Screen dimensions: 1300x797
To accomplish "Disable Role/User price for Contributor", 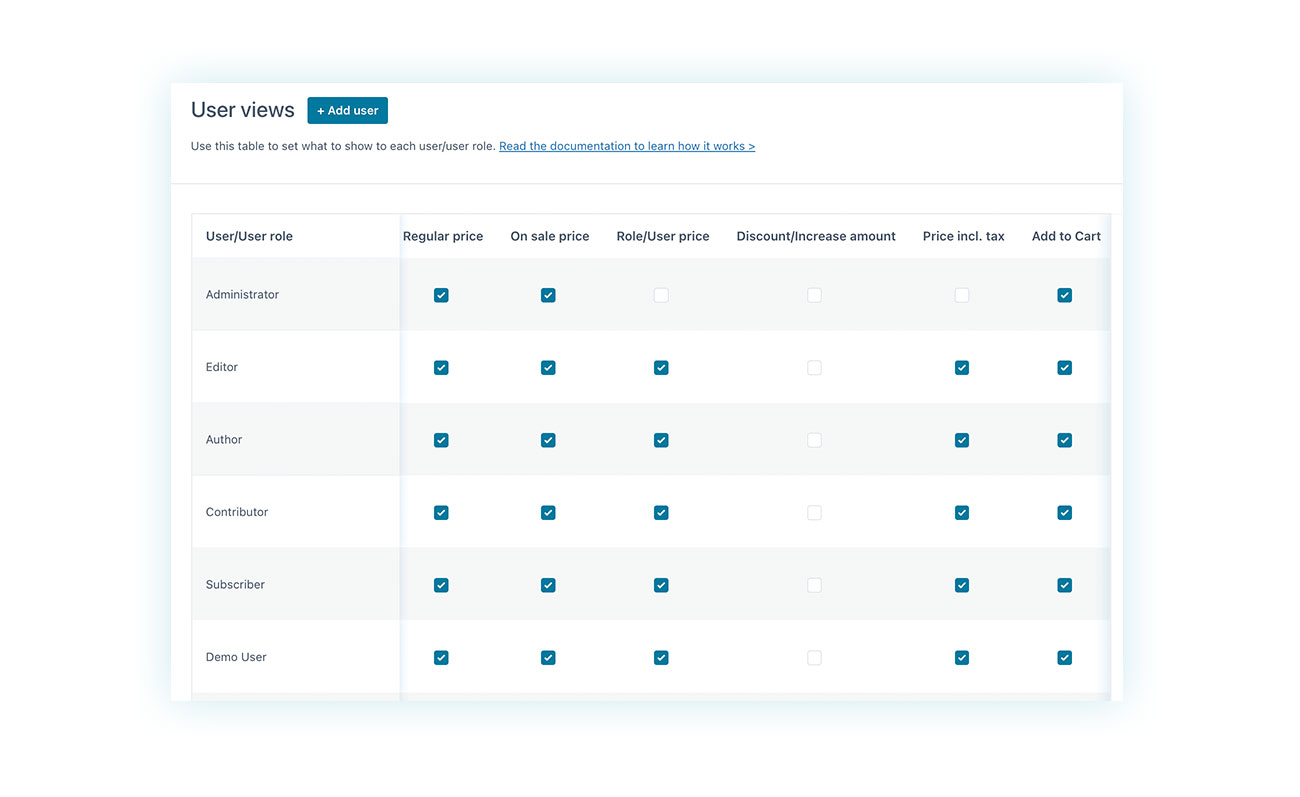I will [x=661, y=513].
